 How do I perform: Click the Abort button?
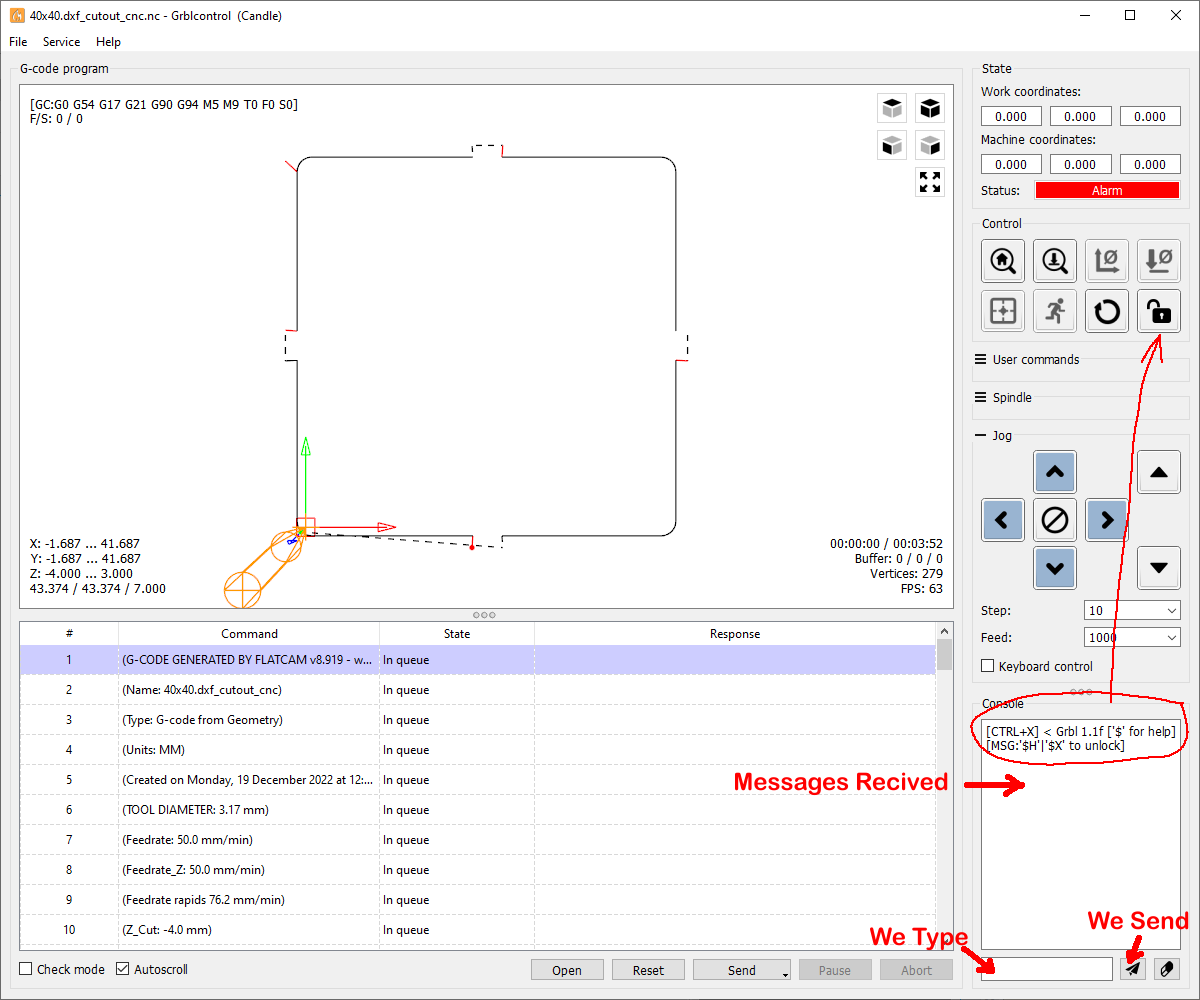[916, 970]
